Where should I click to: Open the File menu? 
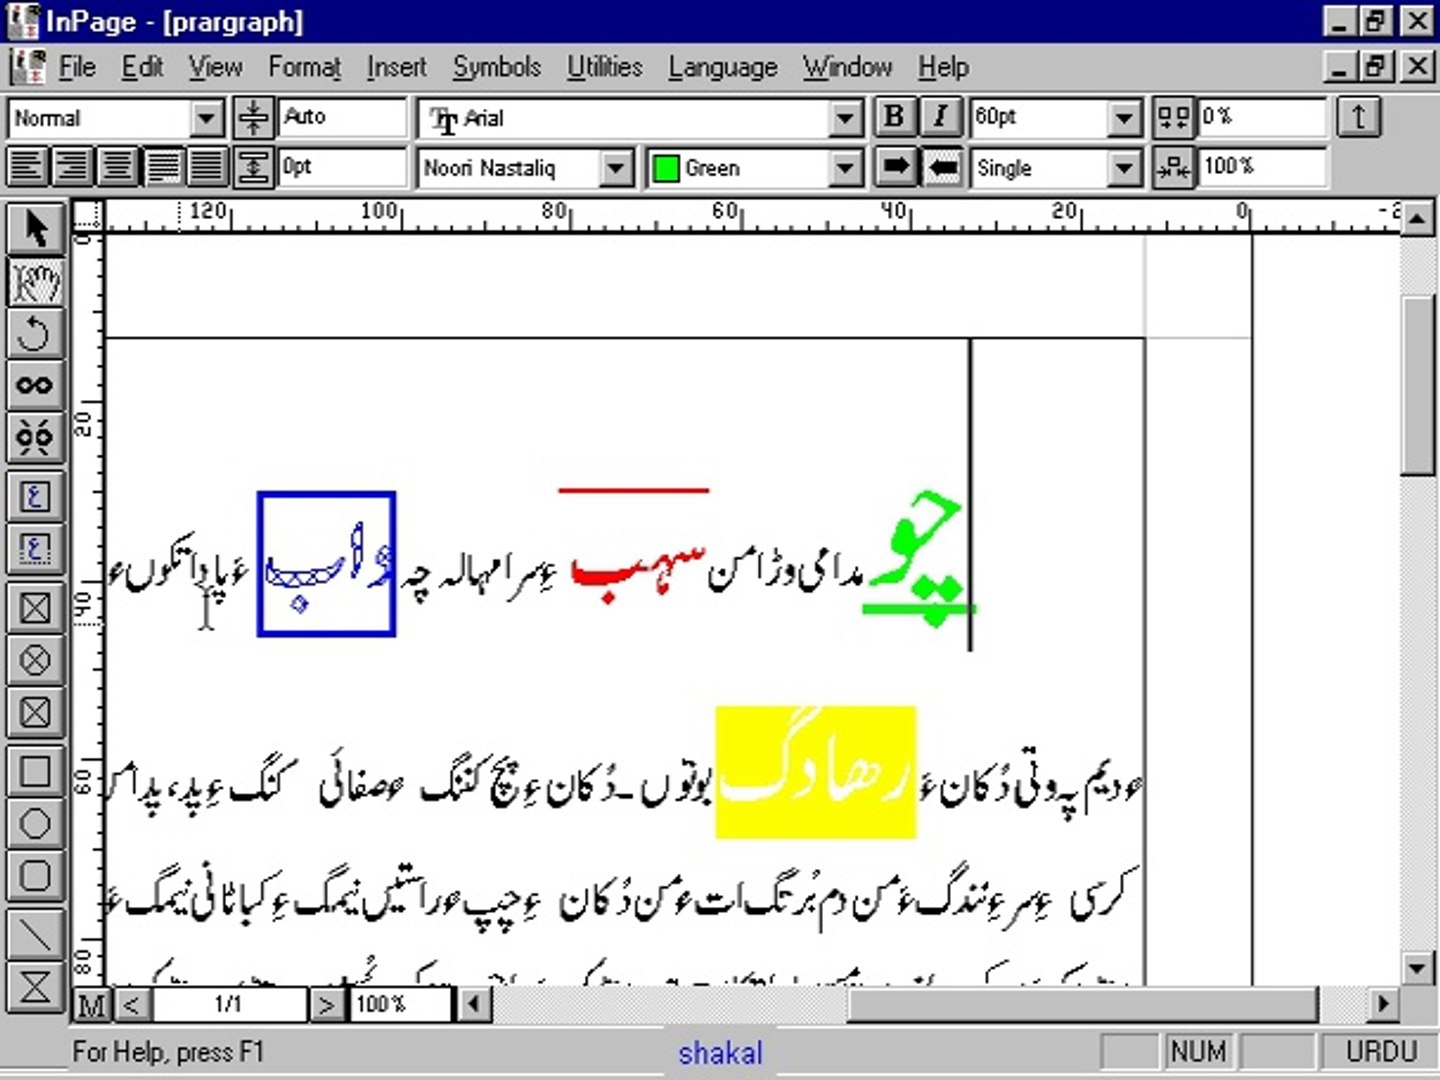pos(77,67)
